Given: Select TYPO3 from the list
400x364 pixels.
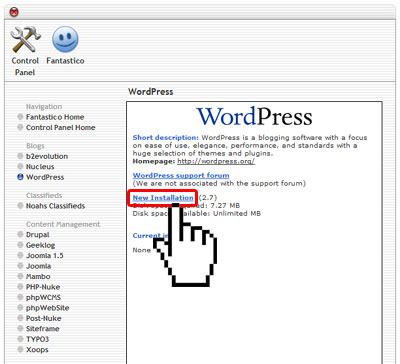Looking at the screenshot, I should 37,339.
